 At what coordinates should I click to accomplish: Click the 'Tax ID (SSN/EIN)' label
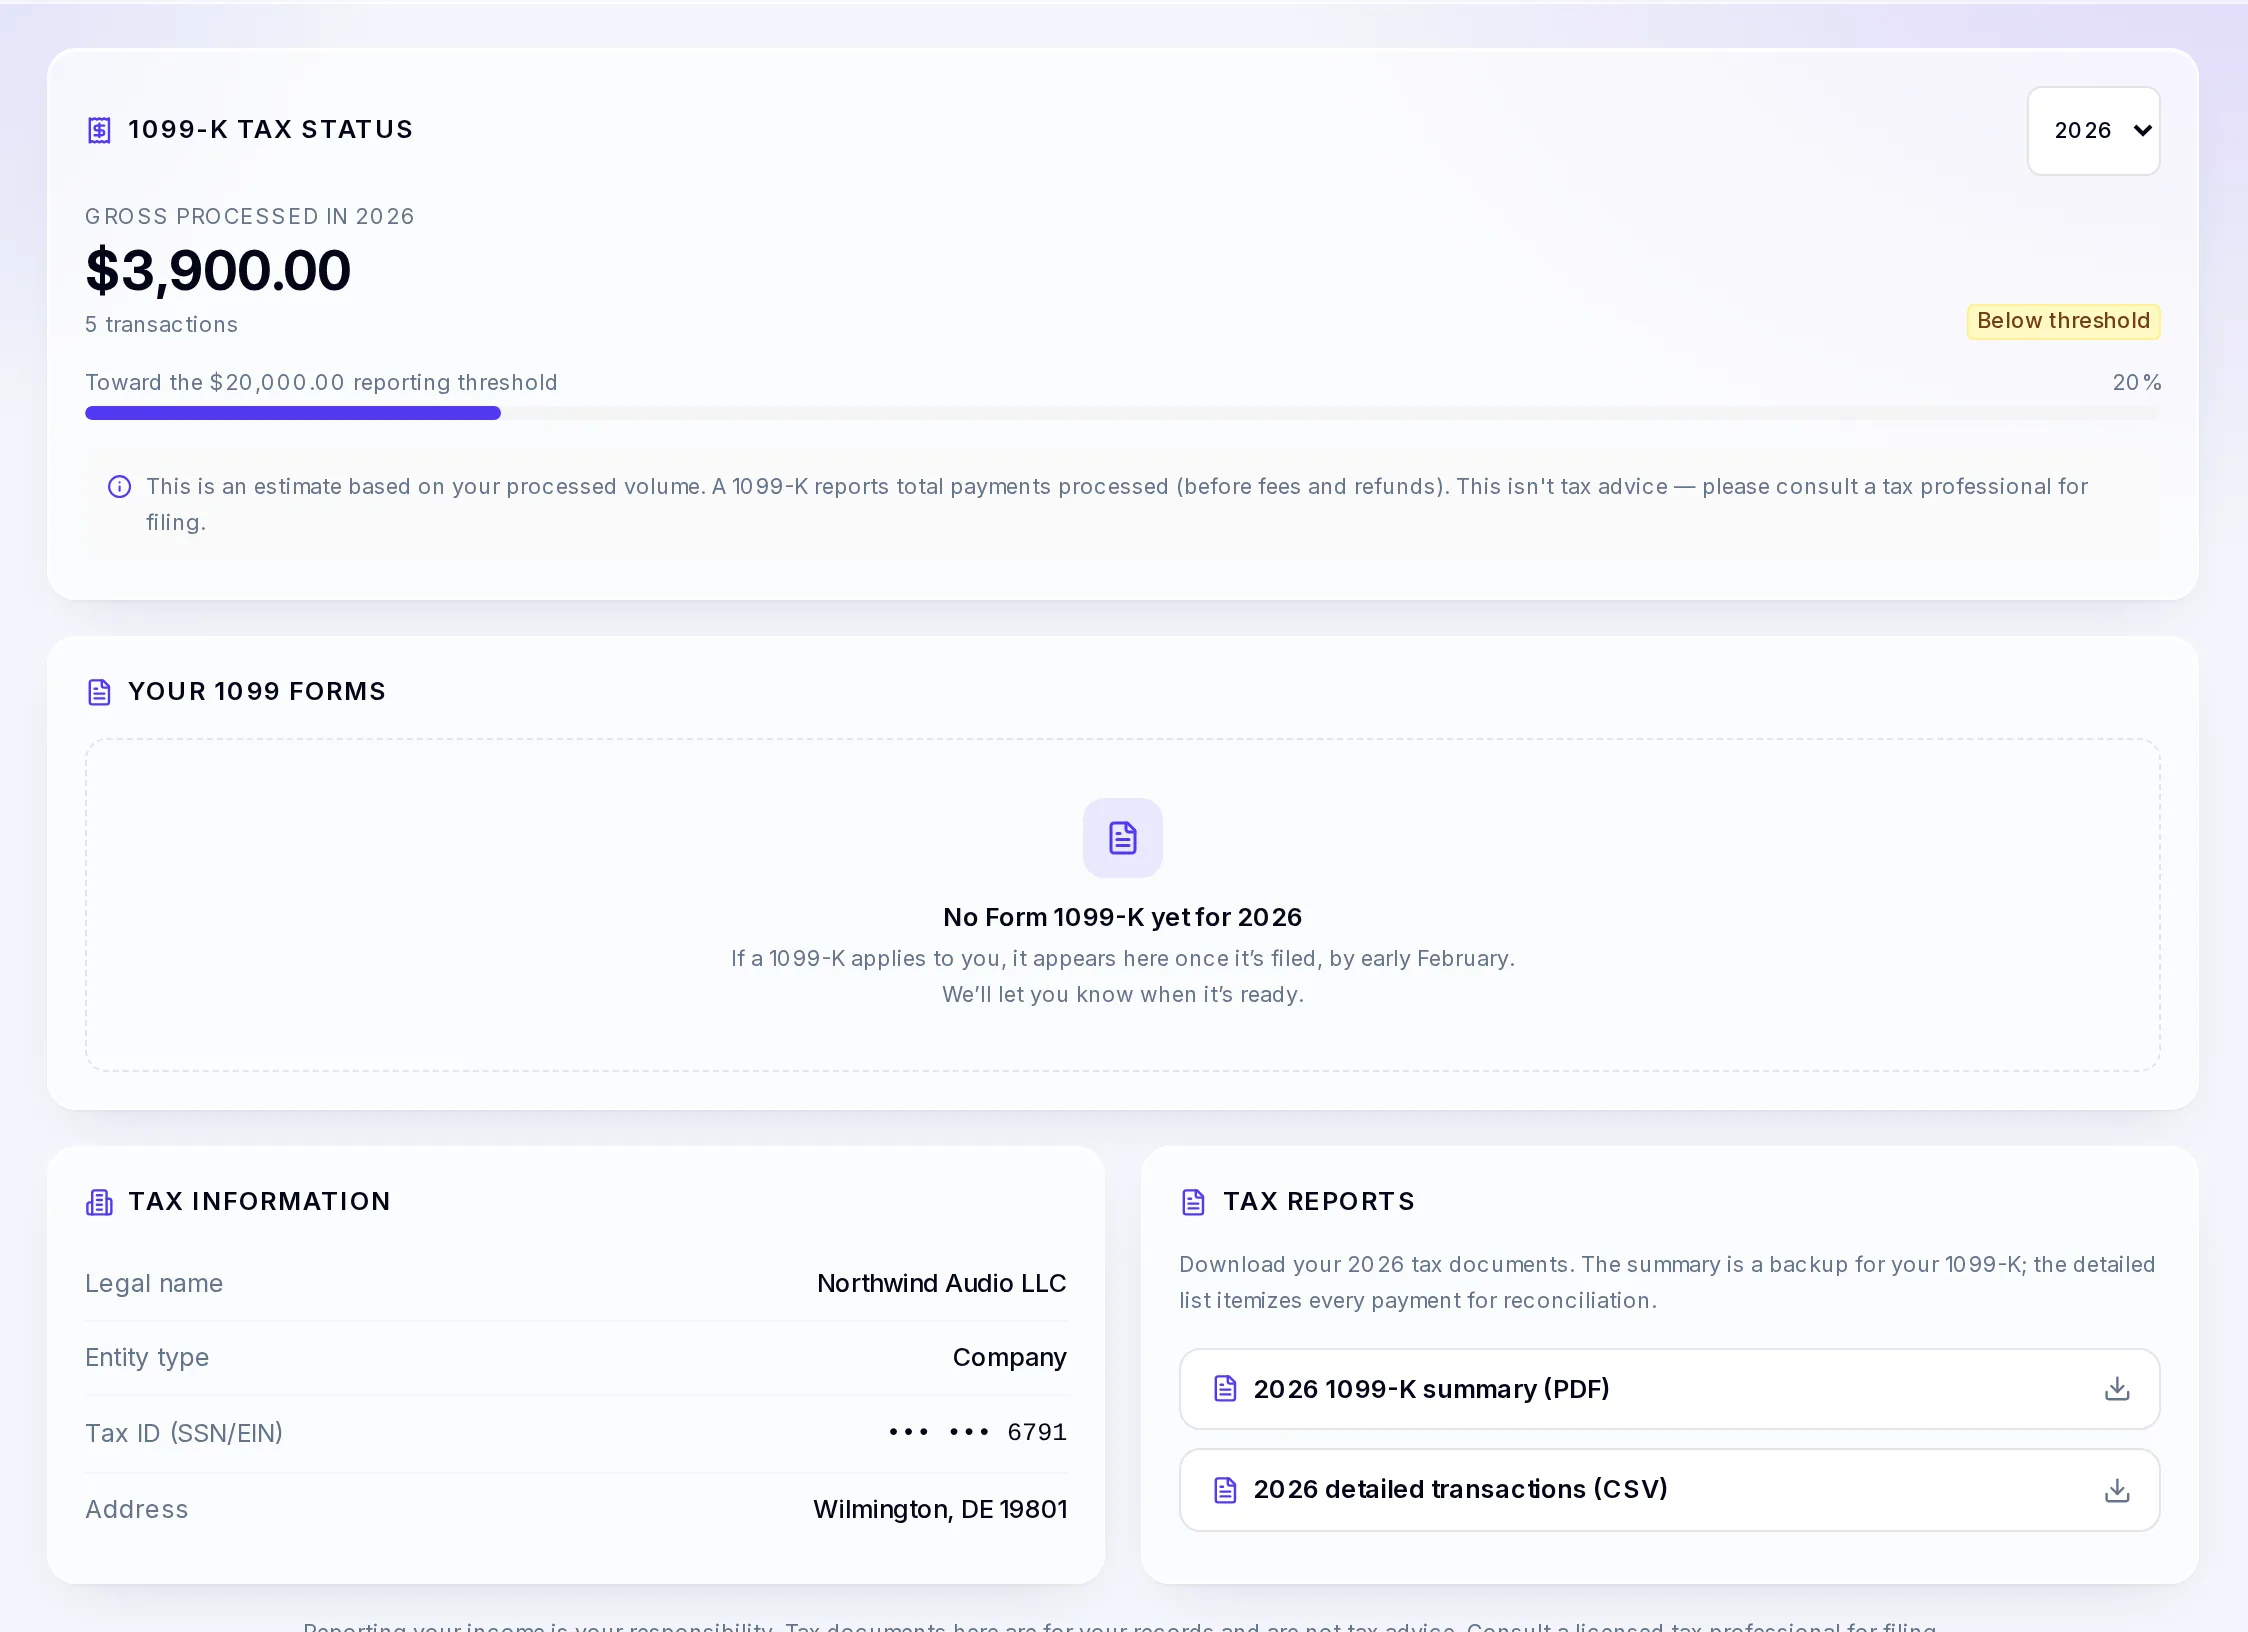pyautogui.click(x=184, y=1433)
